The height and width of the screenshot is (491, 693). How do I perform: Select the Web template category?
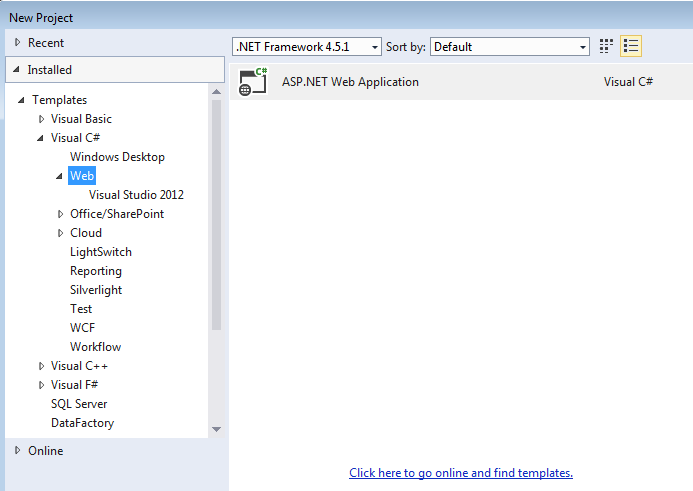click(x=82, y=176)
